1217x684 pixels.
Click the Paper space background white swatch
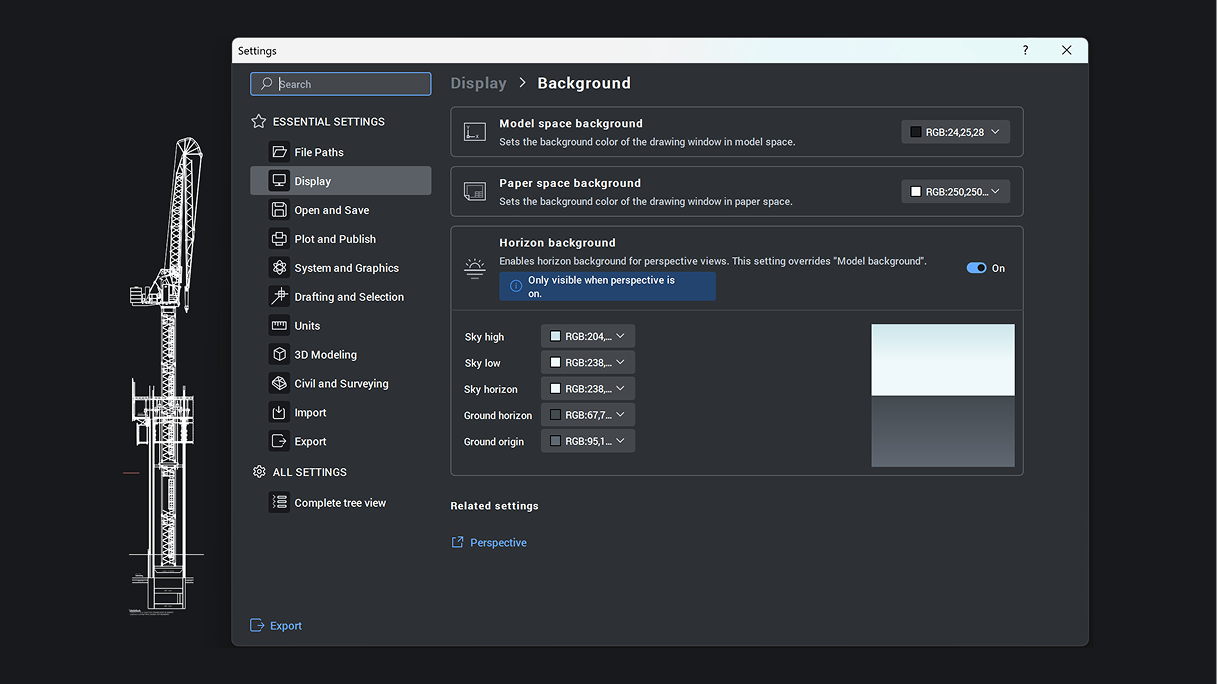click(915, 191)
